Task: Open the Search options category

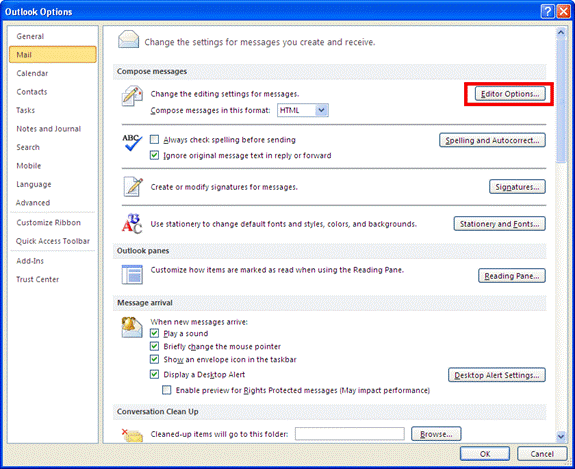Action: (x=53, y=147)
